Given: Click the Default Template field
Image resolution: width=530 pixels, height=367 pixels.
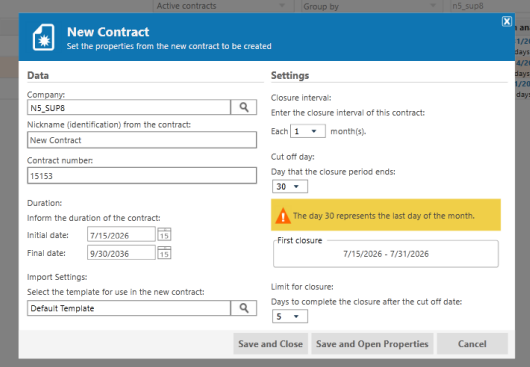Looking at the screenshot, I should pos(129,308).
